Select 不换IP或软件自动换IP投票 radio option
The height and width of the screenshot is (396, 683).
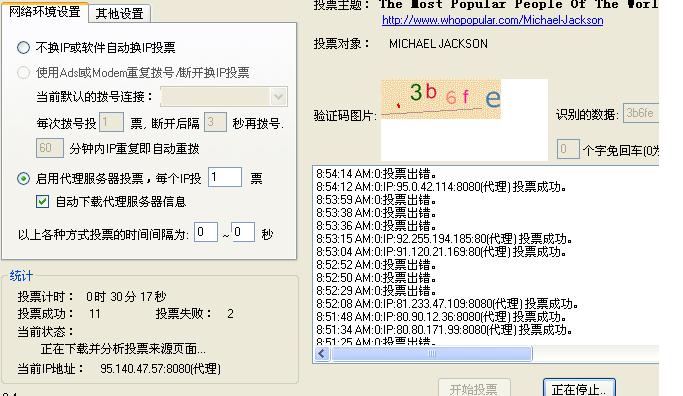pyautogui.click(x=23, y=47)
